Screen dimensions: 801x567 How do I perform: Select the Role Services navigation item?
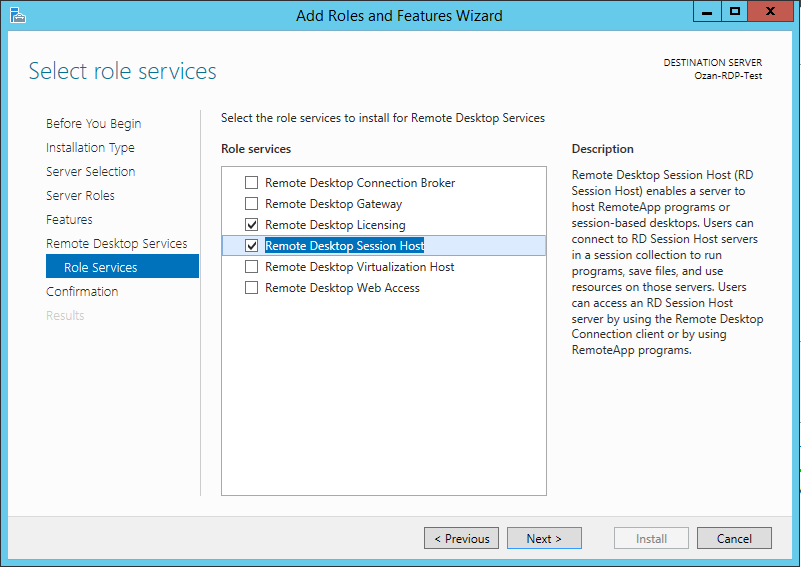click(x=101, y=268)
